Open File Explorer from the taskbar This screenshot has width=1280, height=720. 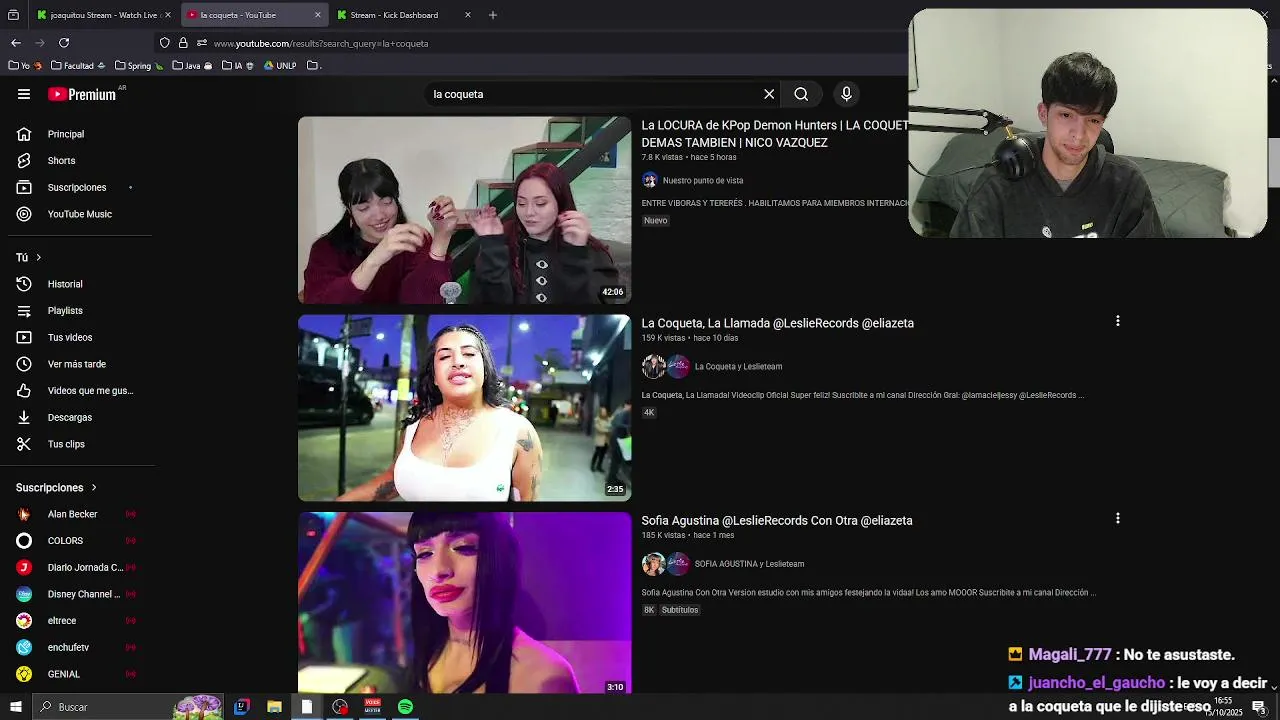coord(274,707)
